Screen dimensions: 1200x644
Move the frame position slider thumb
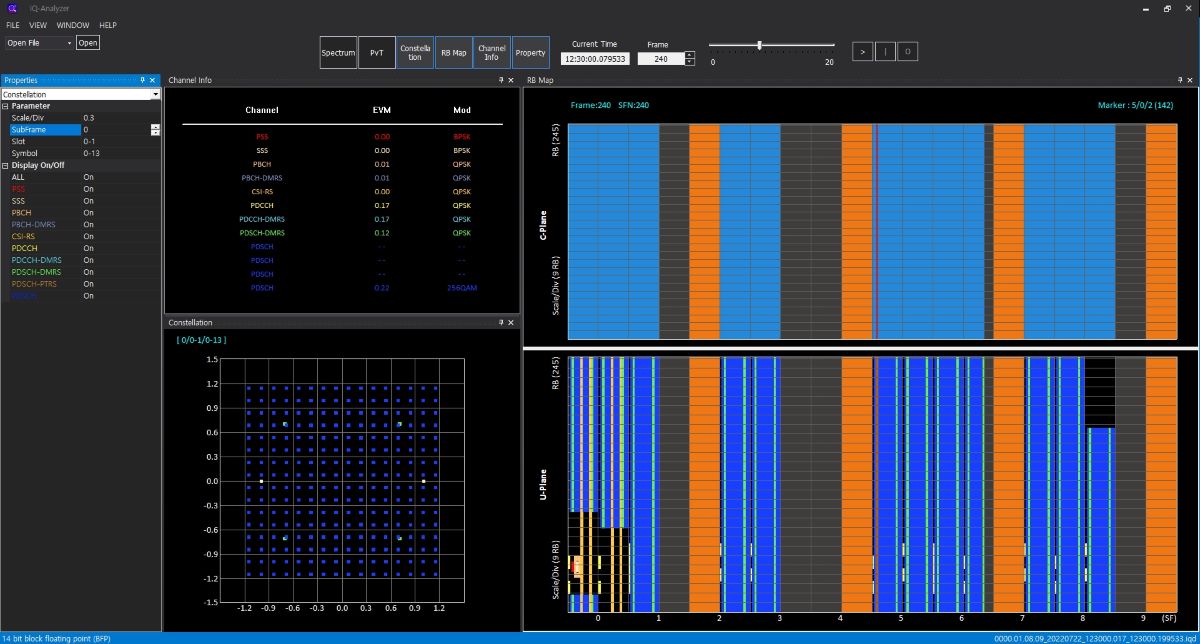click(x=760, y=45)
